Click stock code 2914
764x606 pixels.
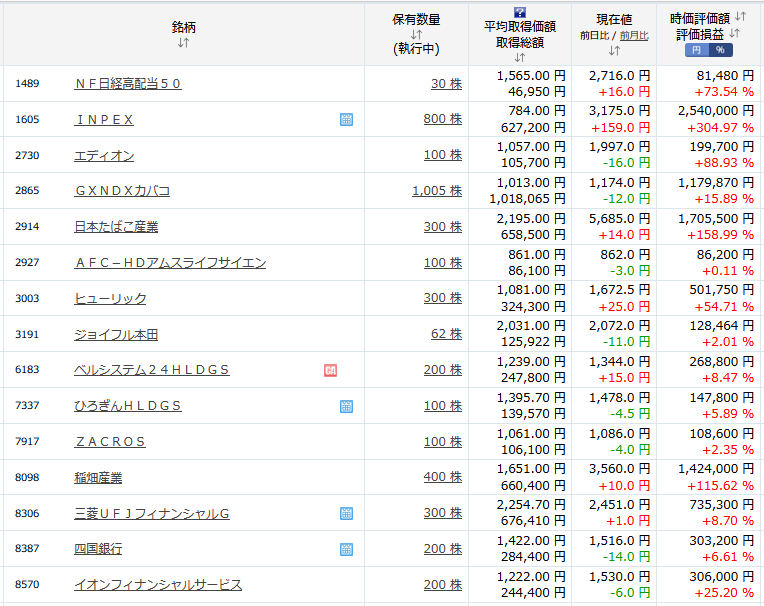pos(27,227)
